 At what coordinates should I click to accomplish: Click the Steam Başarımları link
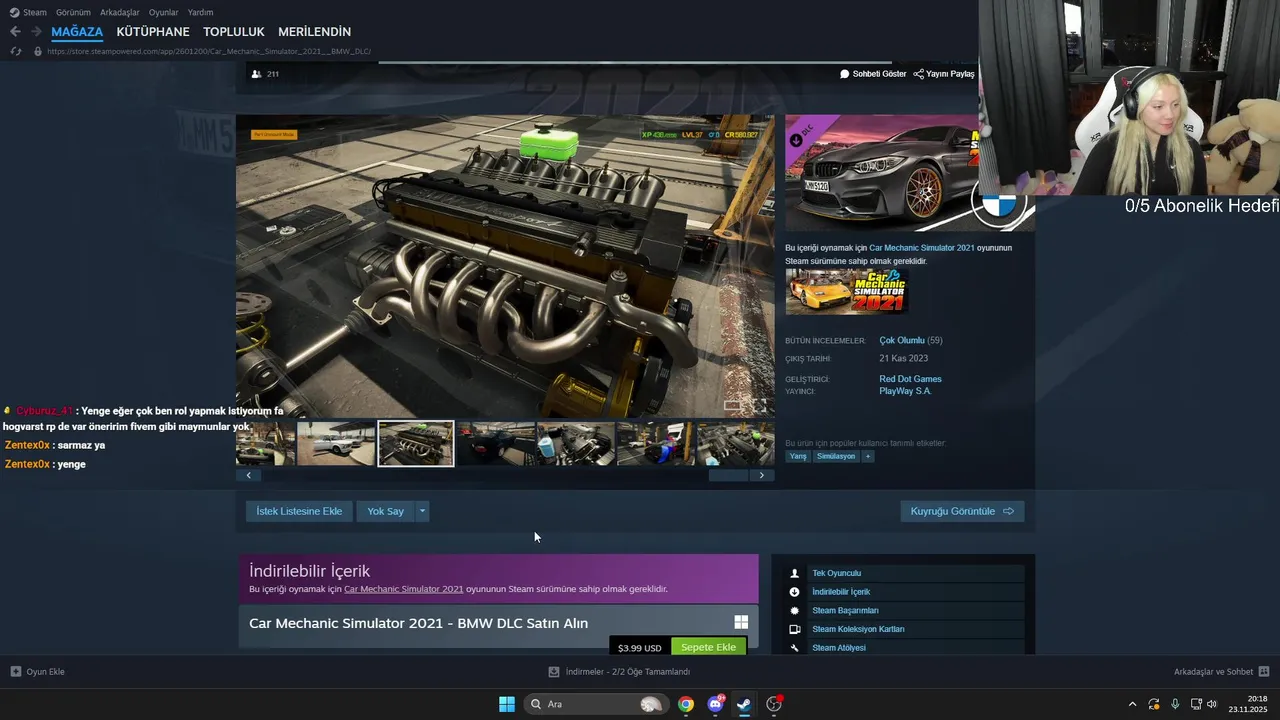(845, 610)
